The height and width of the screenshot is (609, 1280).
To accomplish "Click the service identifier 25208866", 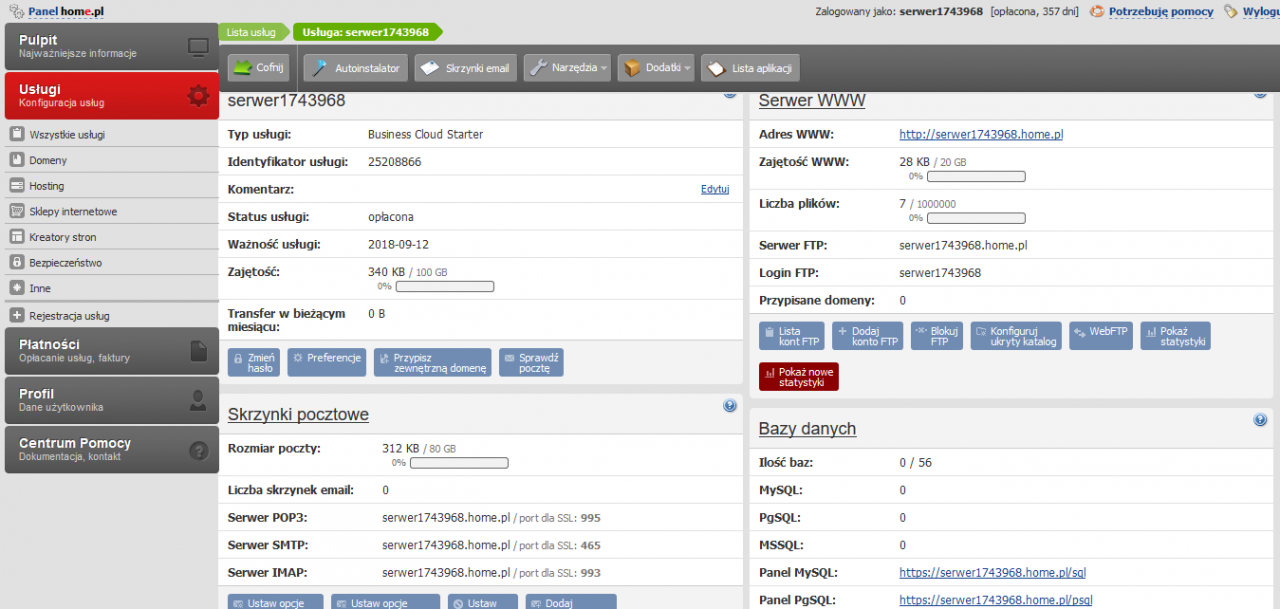I will 395,162.
